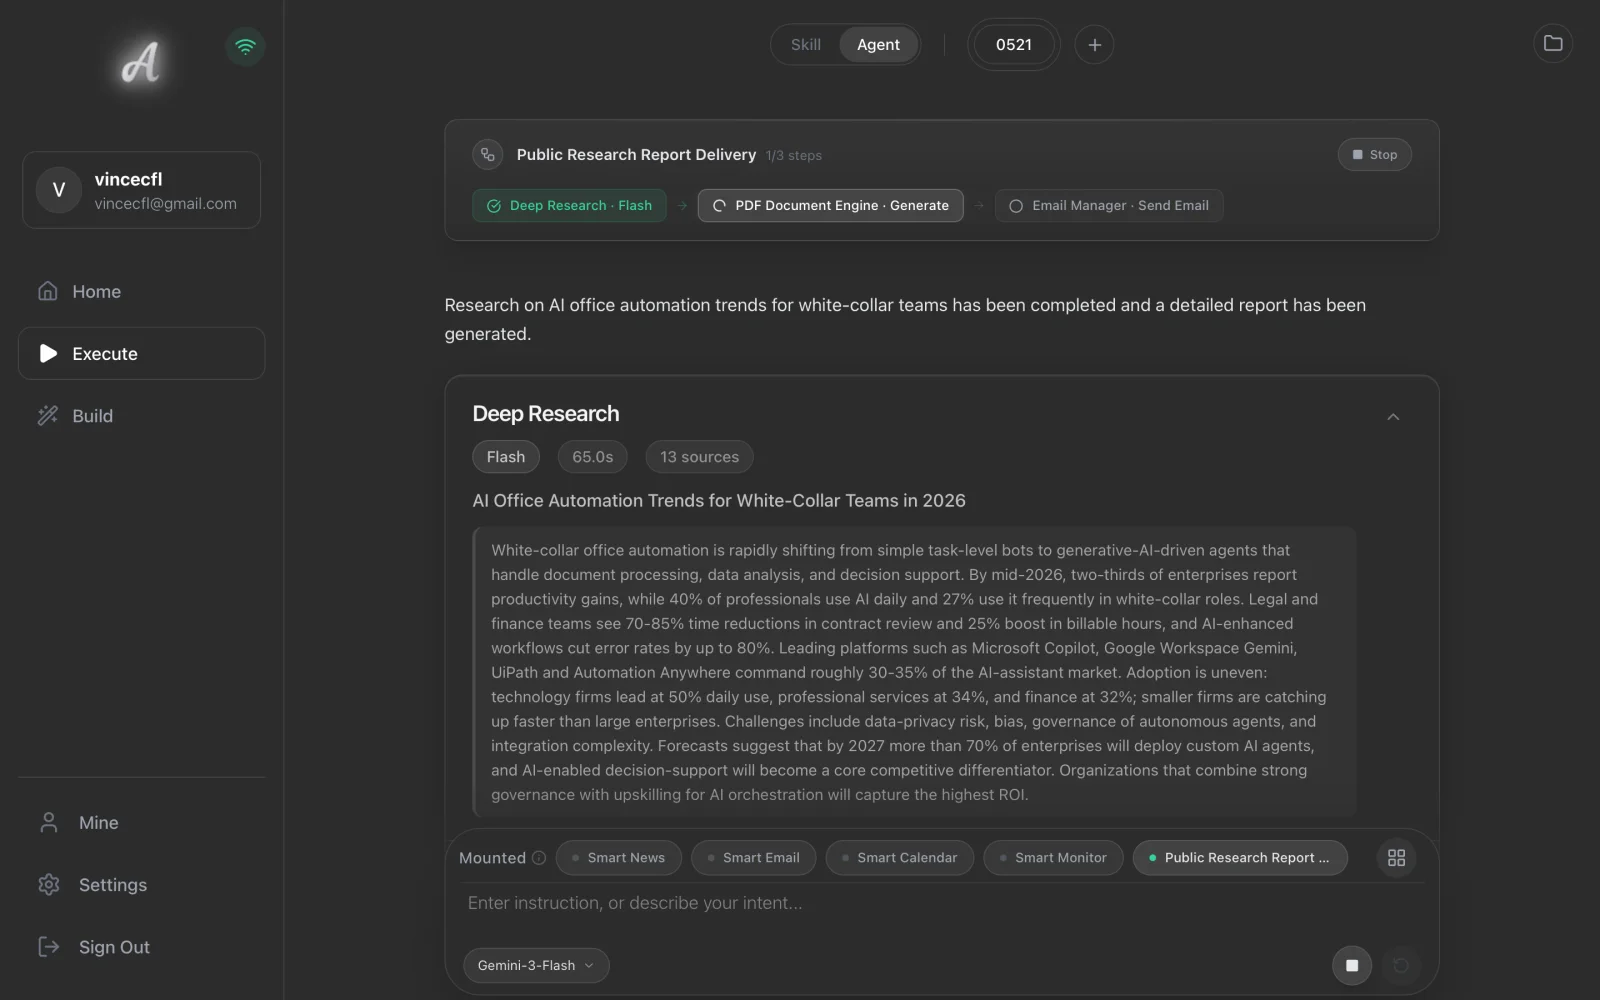The width and height of the screenshot is (1600, 1000).
Task: Open the grid icon in Mounted bar
Action: (1396, 858)
